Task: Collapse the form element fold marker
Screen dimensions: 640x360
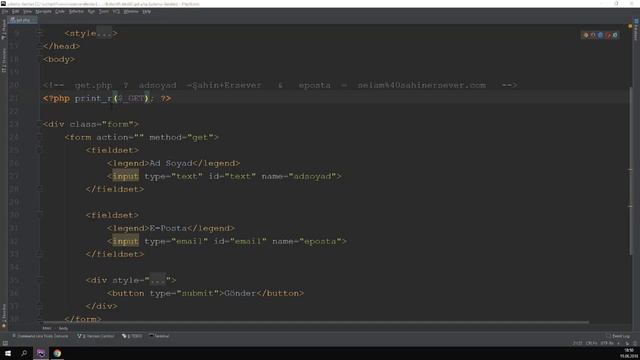Action: [40, 137]
